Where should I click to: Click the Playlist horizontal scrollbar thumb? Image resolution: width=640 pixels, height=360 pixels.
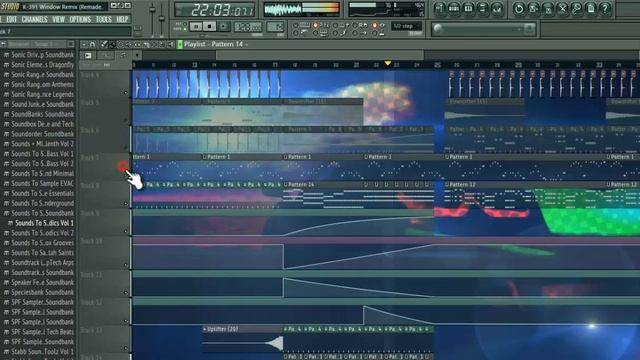click(x=320, y=55)
